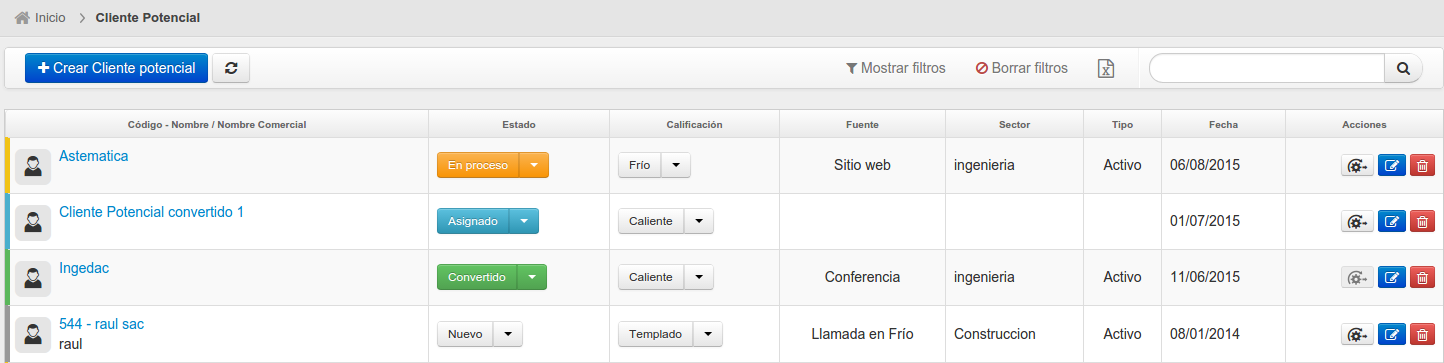Image resolution: width=1444 pixels, height=363 pixels.
Task: Convert Cliente Potencial convertido 1 gear icon
Action: 1357,222
